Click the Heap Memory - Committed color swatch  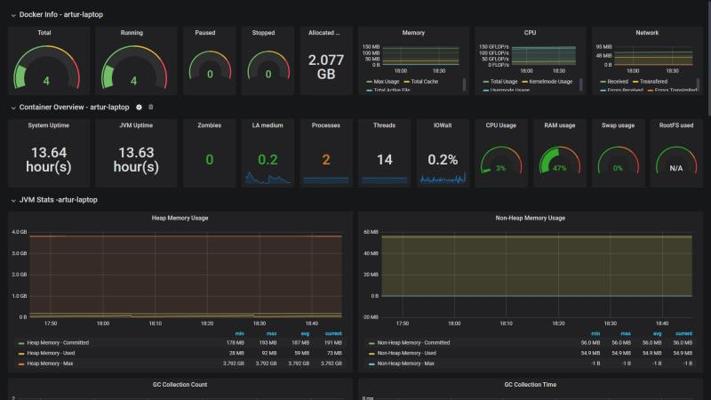tap(21, 343)
